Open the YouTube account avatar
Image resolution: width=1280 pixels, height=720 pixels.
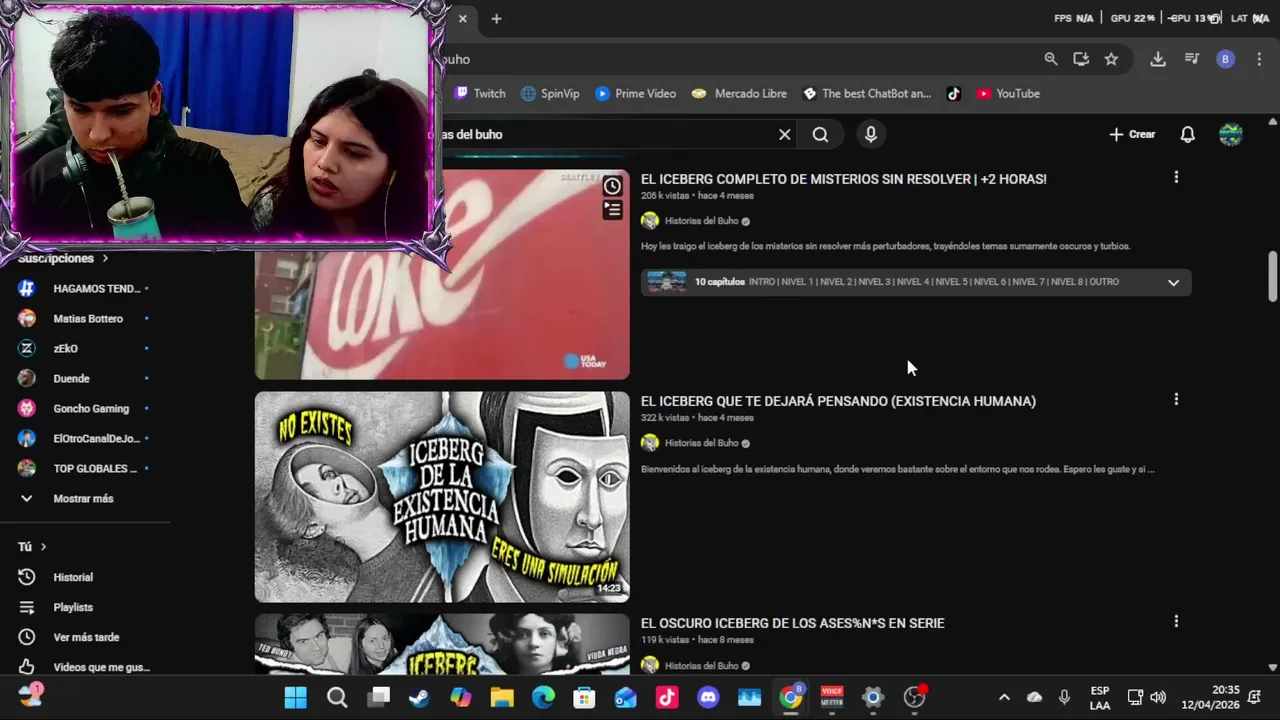pos(1231,134)
